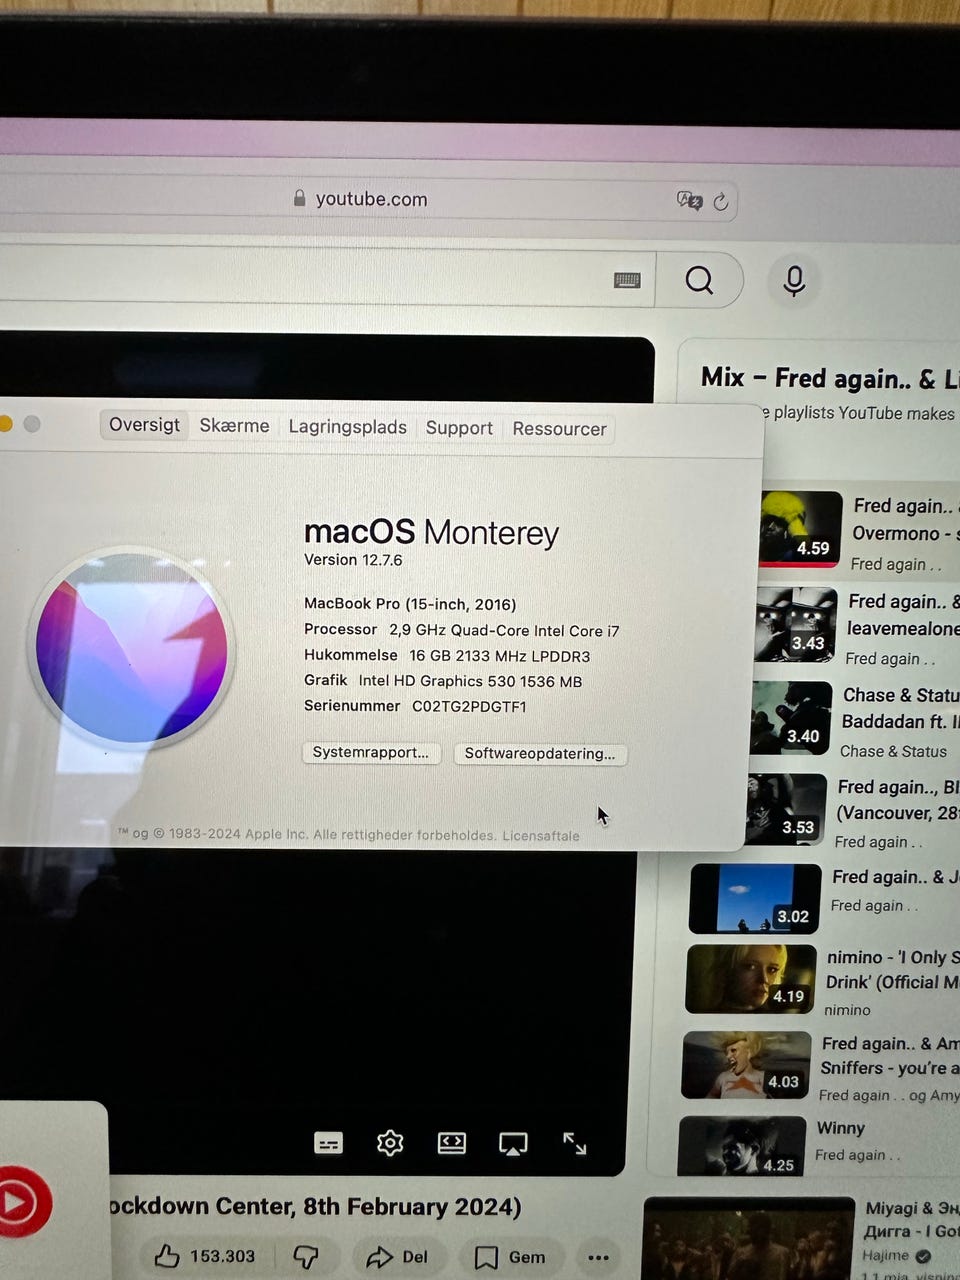
Task: Click the macOS Monterey logo image
Action: tap(131, 648)
